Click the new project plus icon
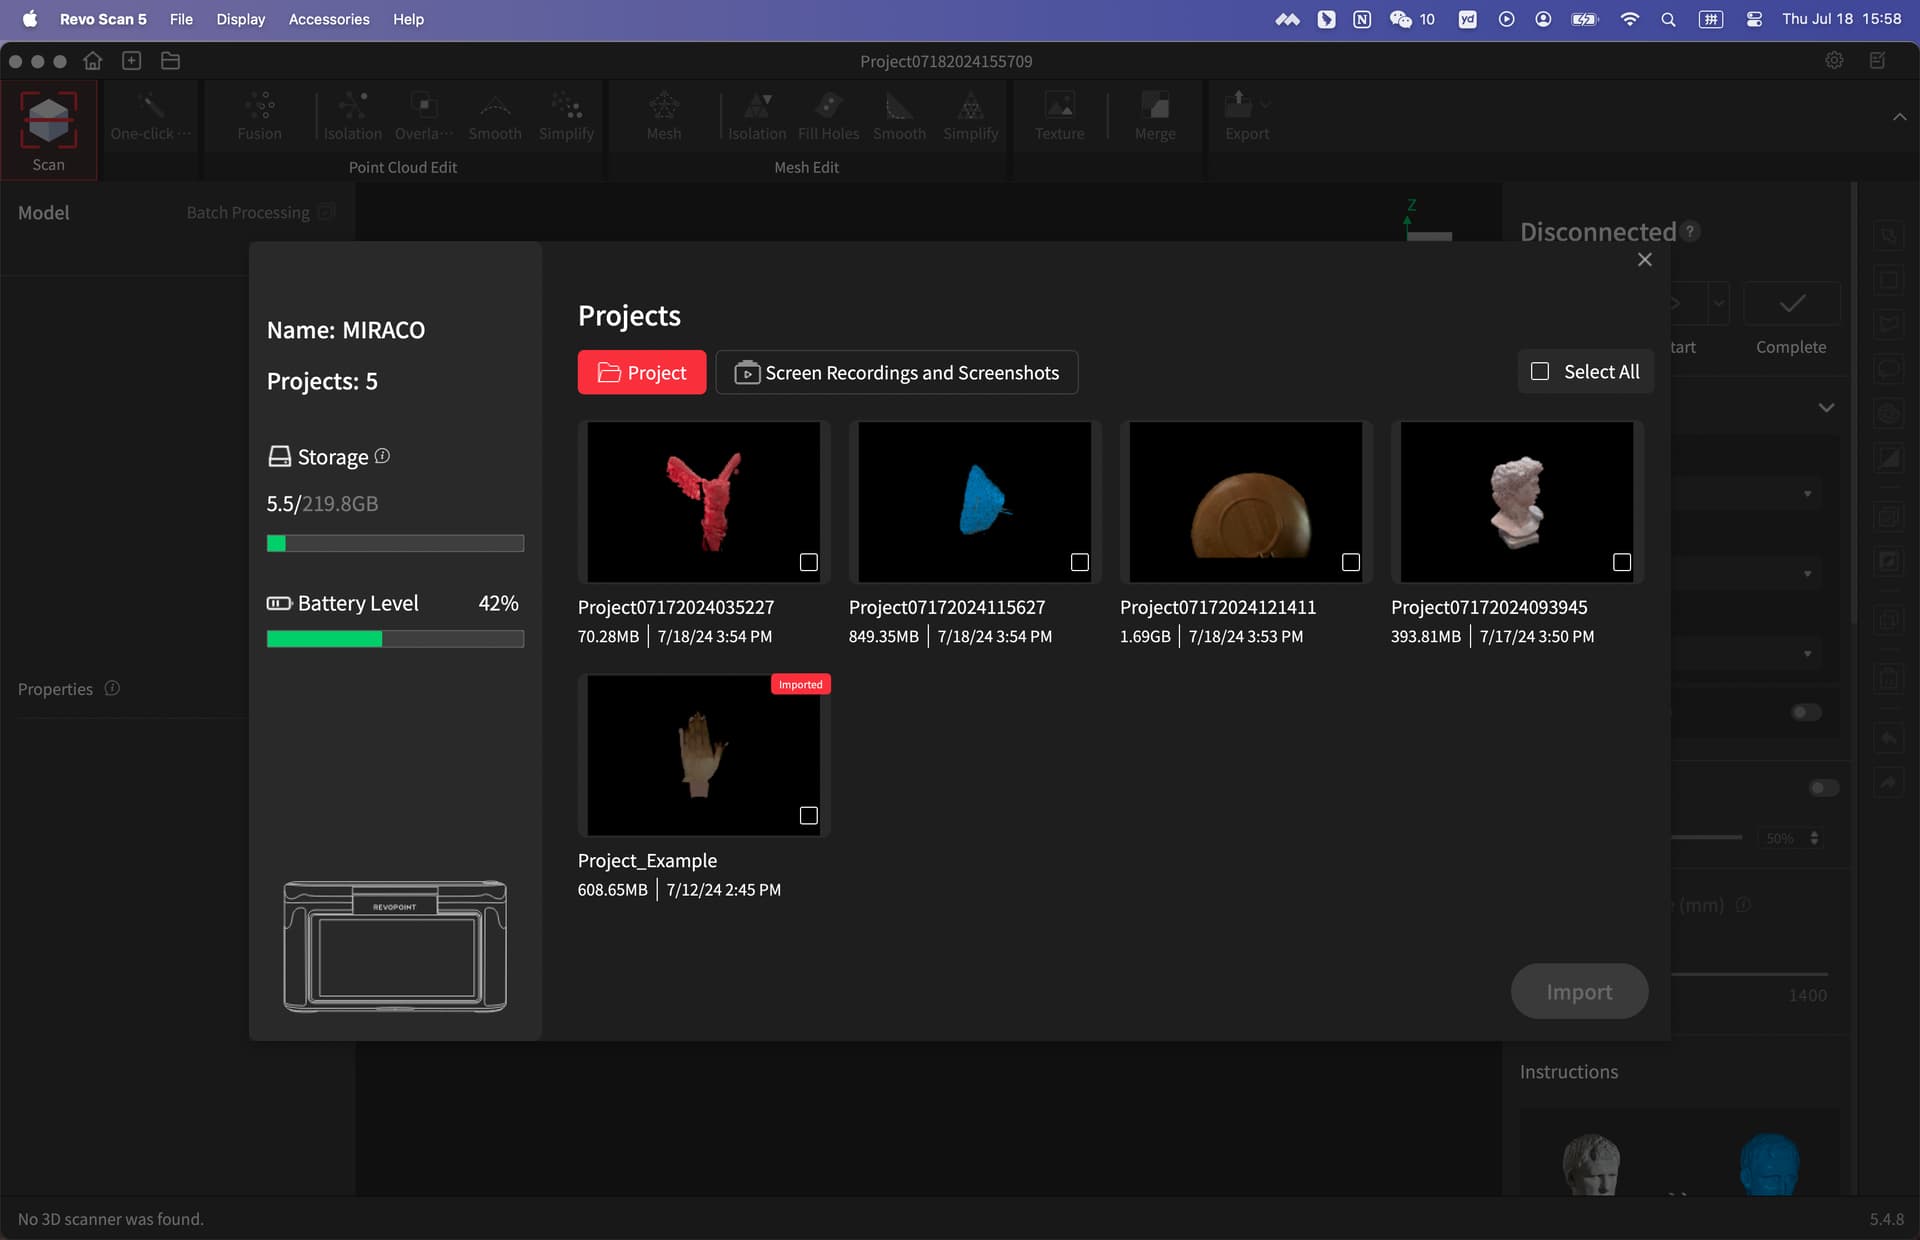 tap(131, 61)
